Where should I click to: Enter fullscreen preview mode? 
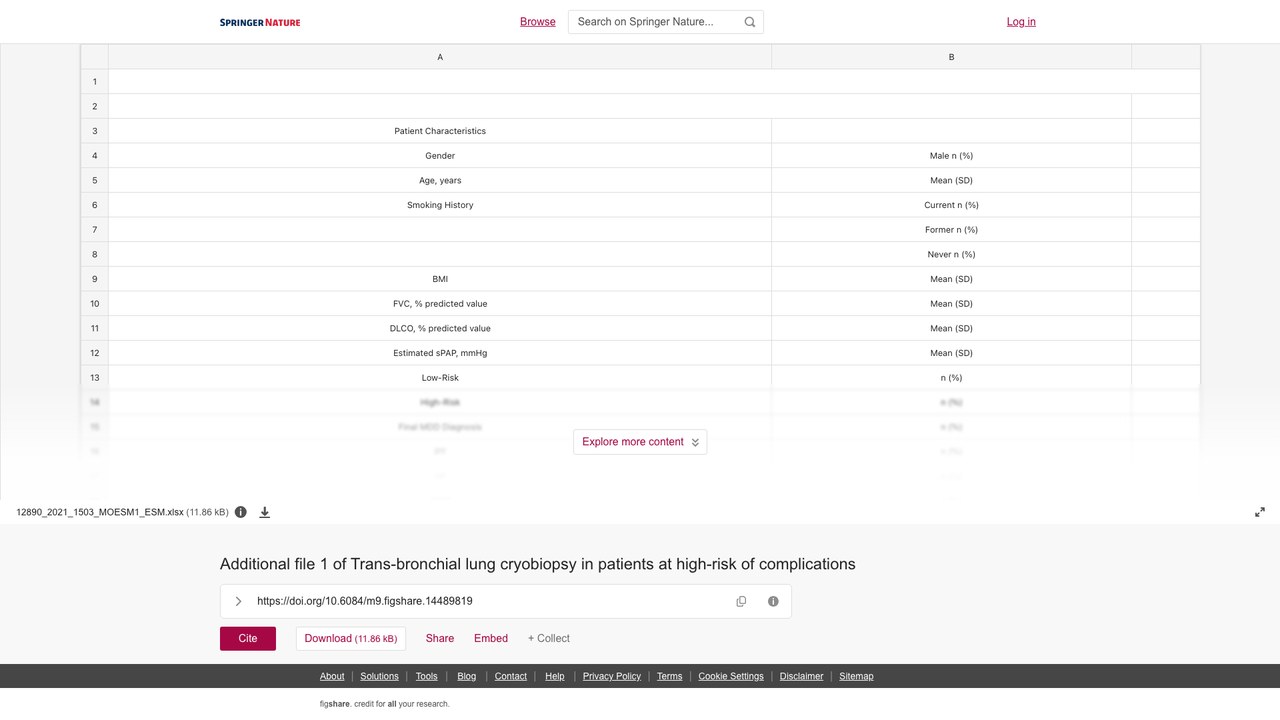point(1260,512)
